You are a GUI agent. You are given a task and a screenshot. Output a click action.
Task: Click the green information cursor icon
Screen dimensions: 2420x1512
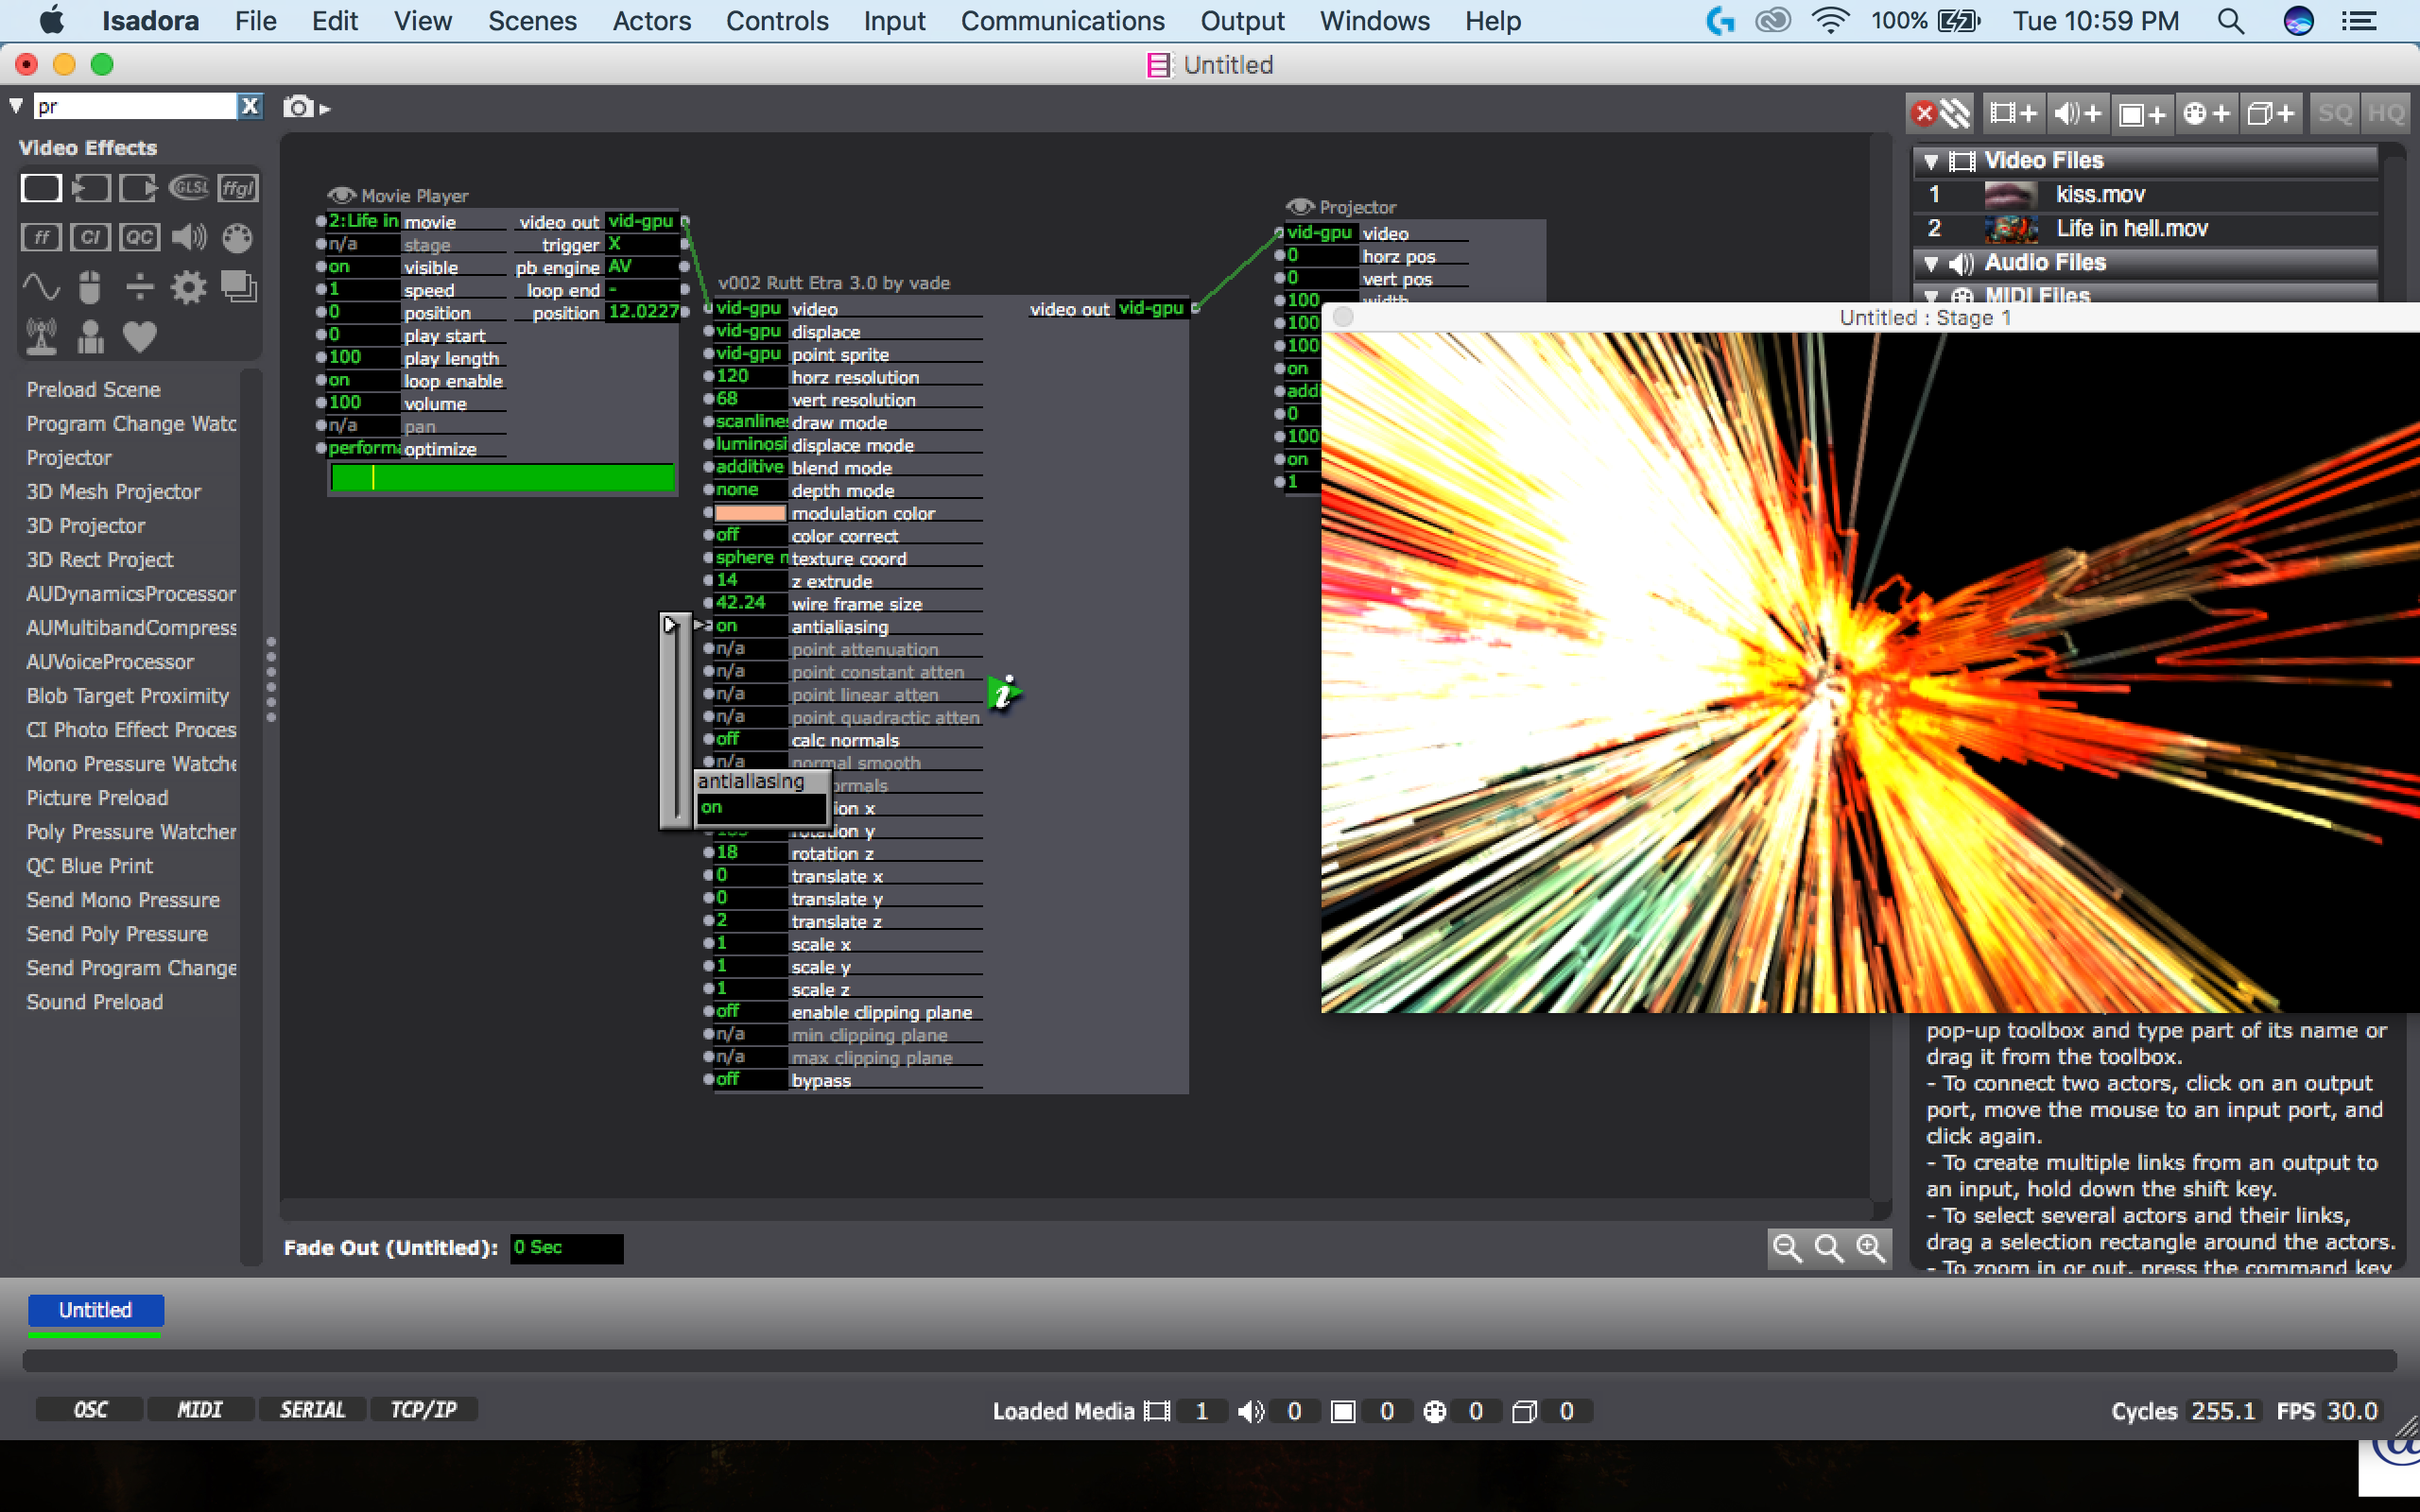[1004, 692]
